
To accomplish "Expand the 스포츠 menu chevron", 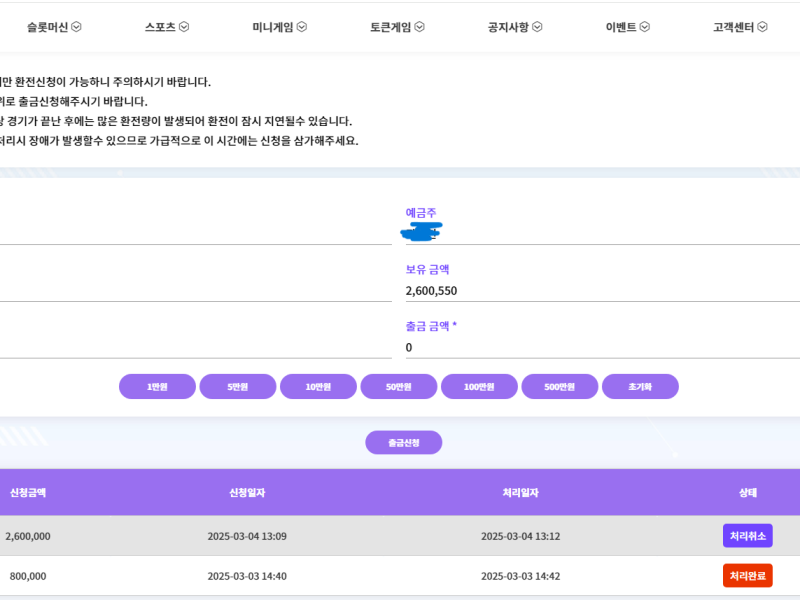I will tap(184, 27).
